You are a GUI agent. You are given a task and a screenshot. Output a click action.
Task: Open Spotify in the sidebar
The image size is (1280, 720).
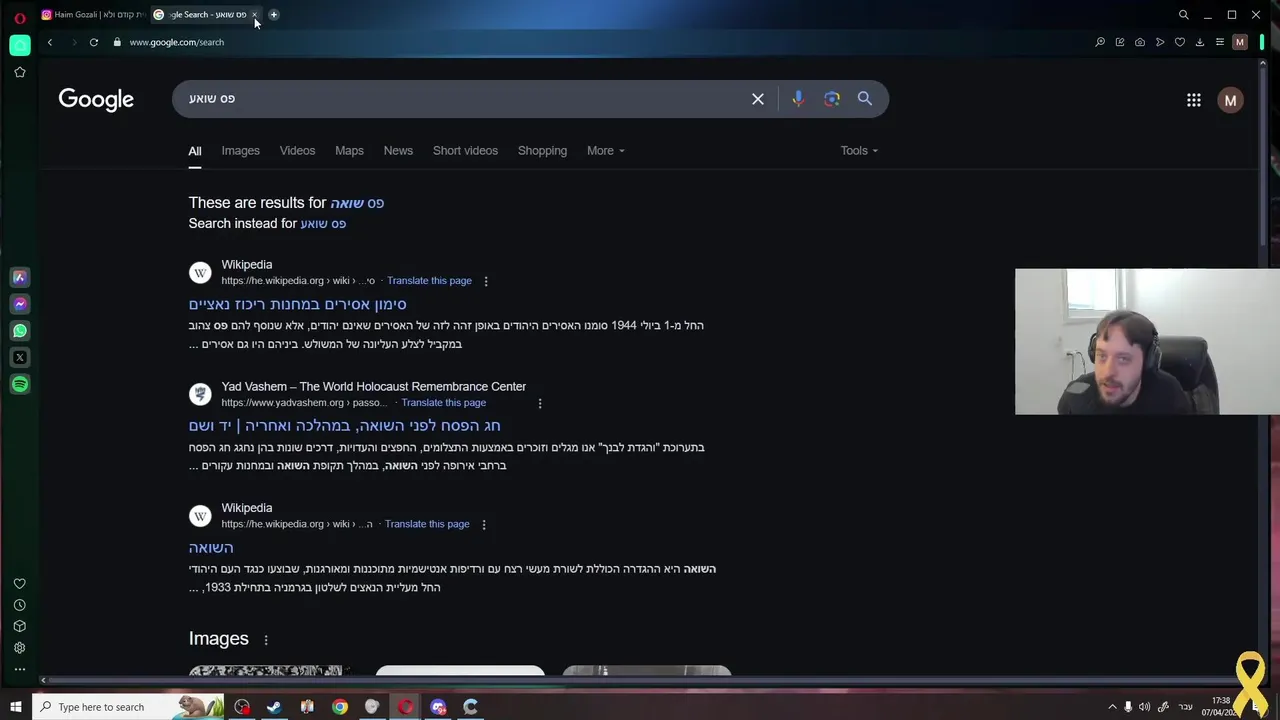click(x=20, y=384)
